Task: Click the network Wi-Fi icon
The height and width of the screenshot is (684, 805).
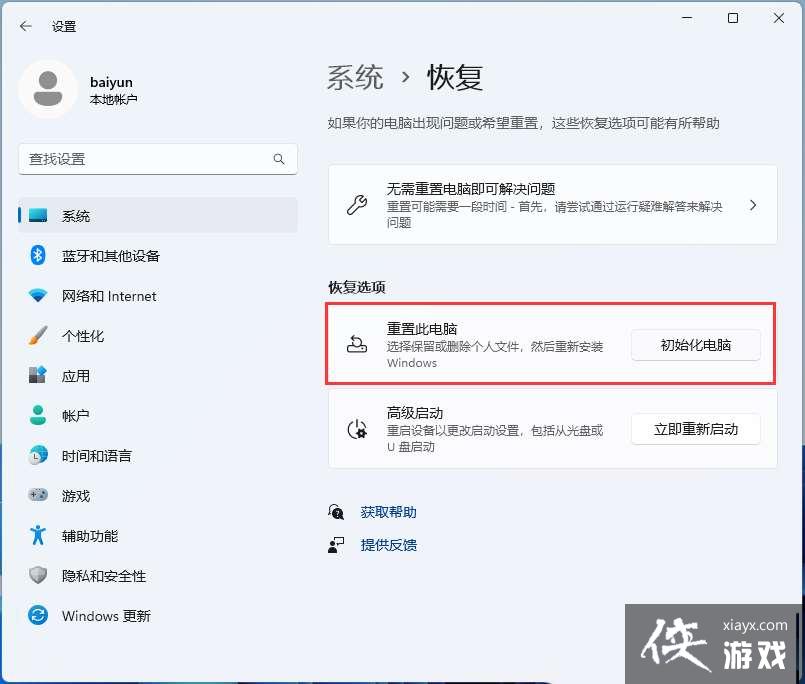Action: click(38, 296)
